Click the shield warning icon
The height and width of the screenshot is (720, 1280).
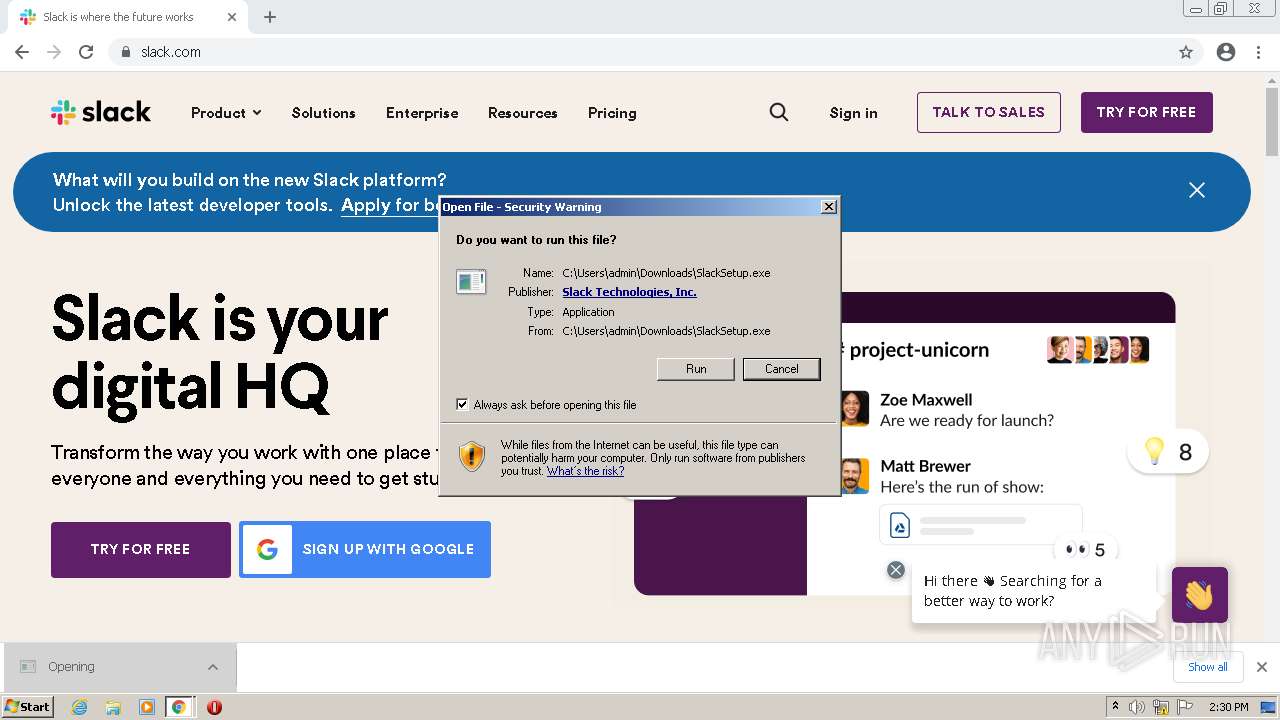coord(472,457)
